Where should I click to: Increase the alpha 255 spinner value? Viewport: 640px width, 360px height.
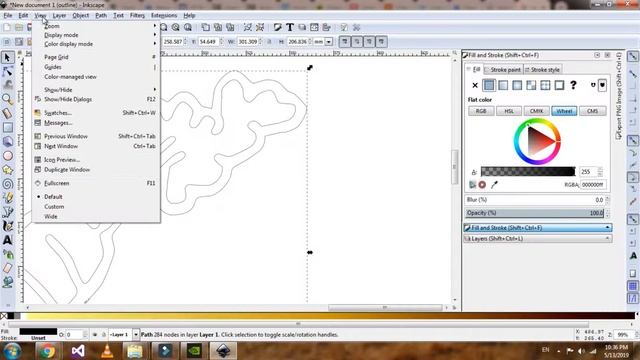600,169
